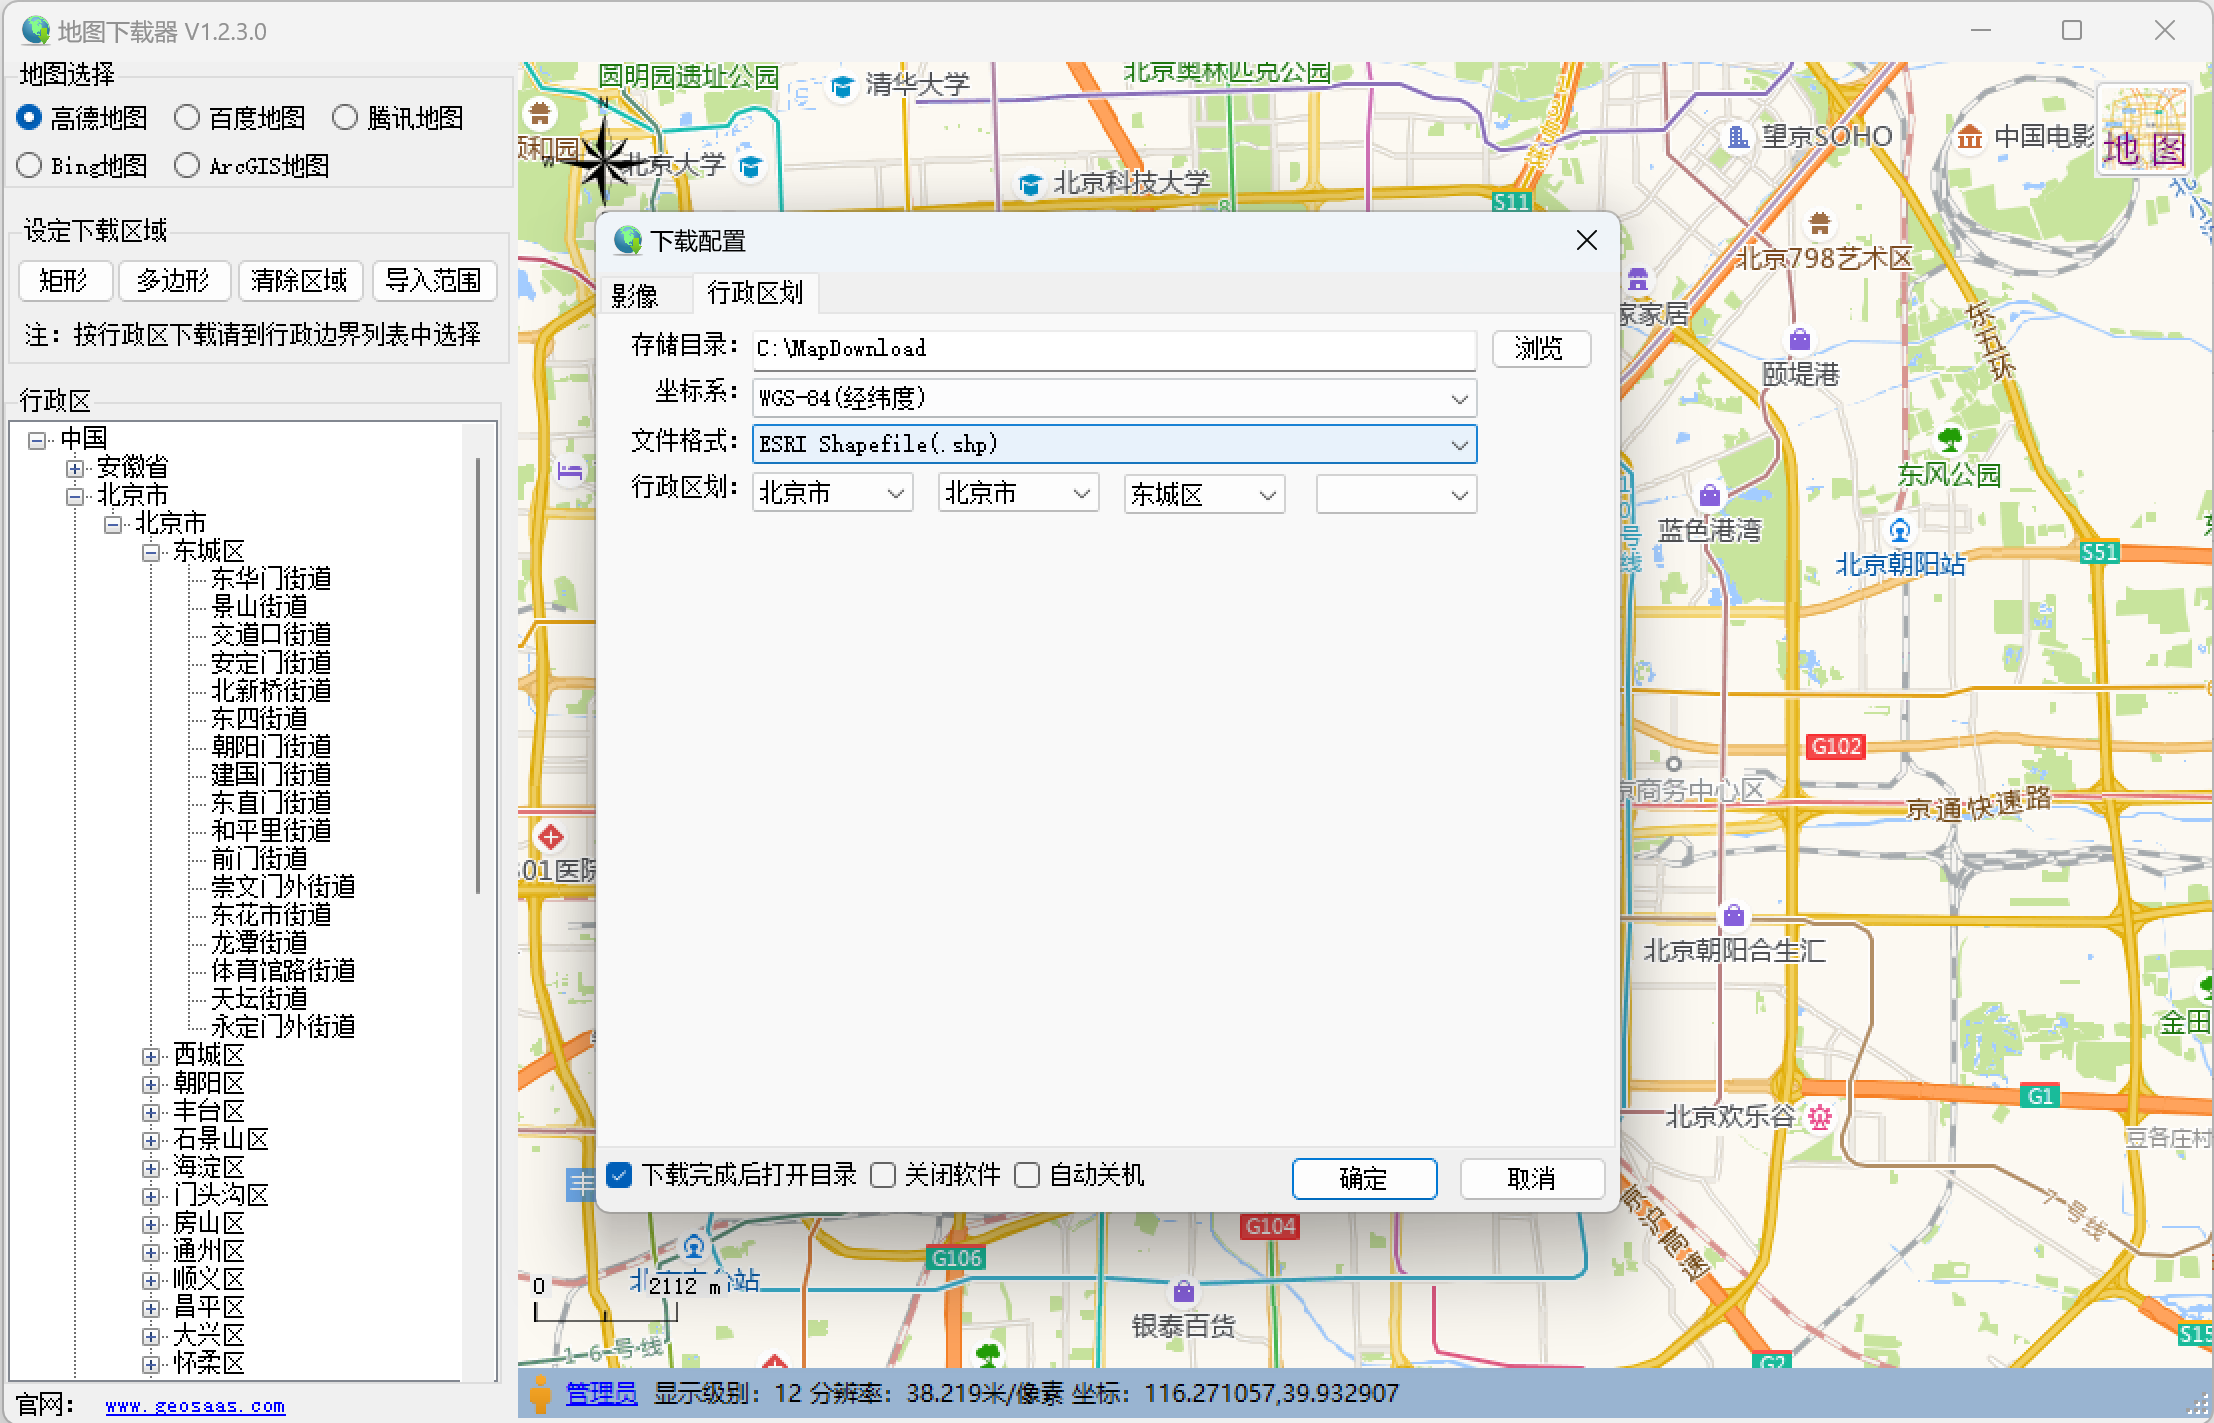The width and height of the screenshot is (2214, 1423).
Task: Expand the 朝阳区 tree node
Action: tap(151, 1084)
